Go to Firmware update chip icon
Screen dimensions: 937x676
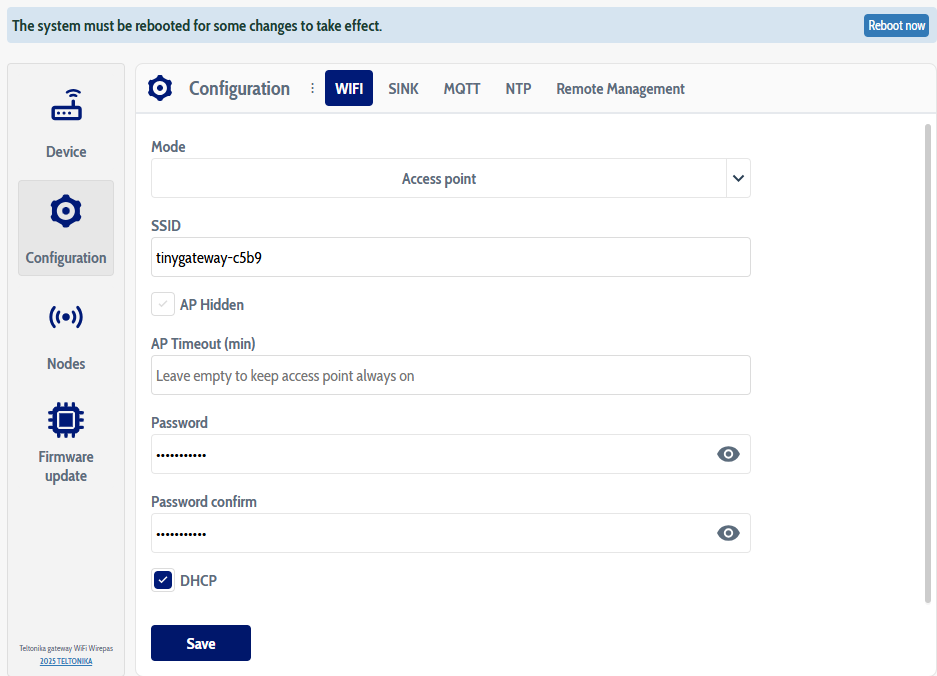(x=66, y=420)
